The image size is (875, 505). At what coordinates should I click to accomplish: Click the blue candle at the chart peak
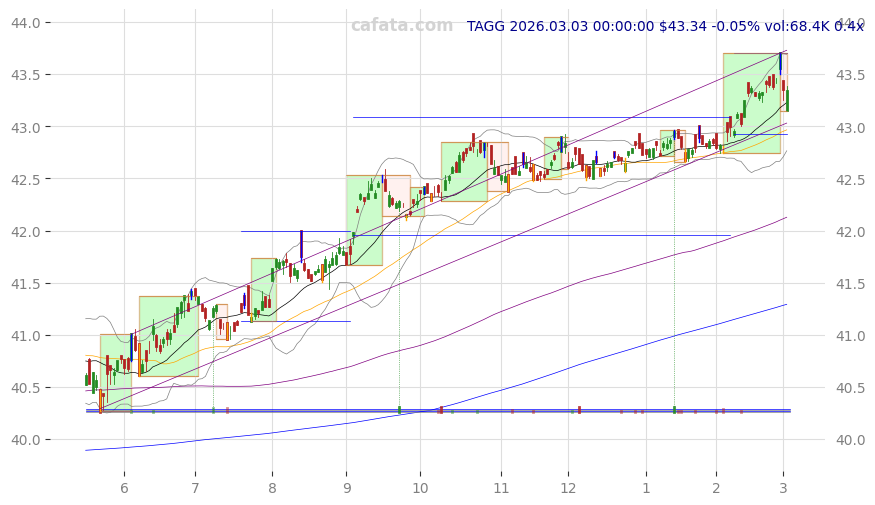[x=780, y=62]
